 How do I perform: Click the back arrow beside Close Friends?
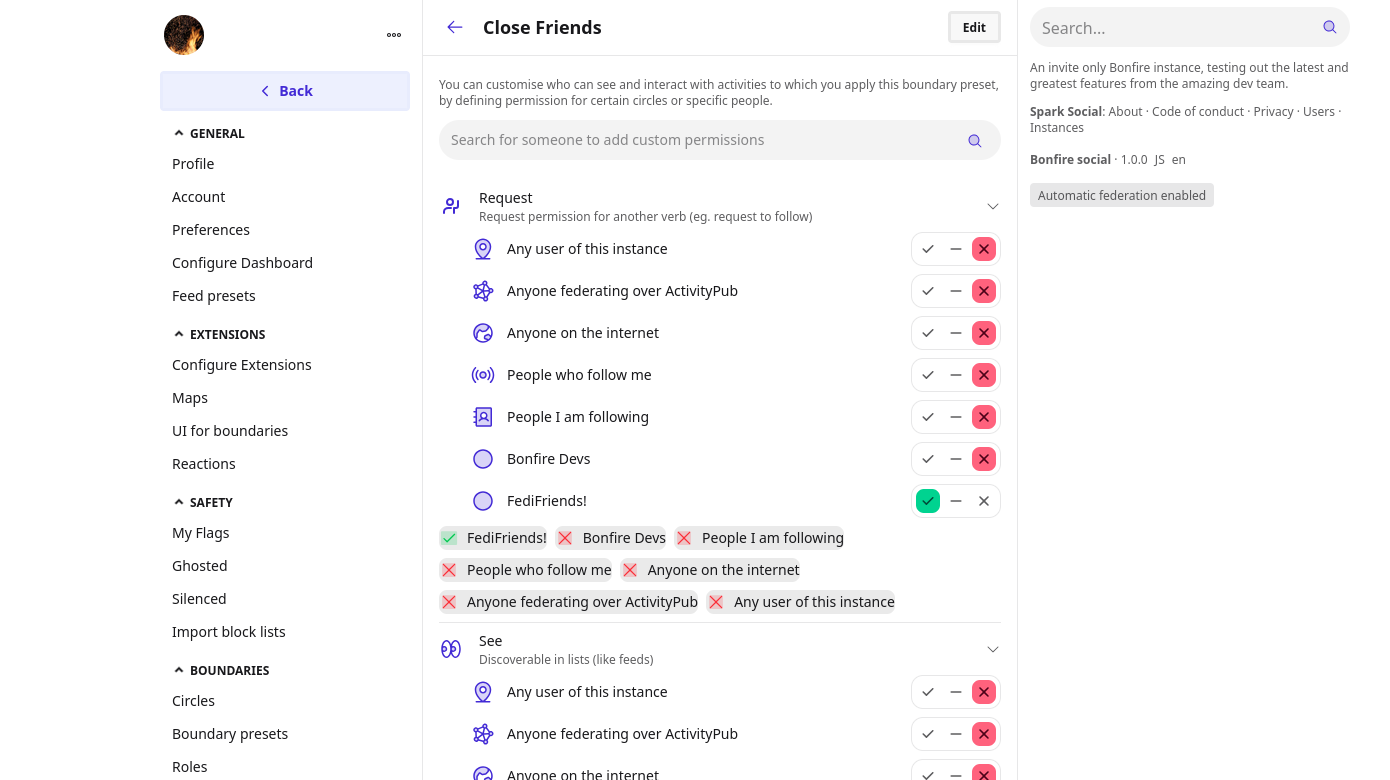pyautogui.click(x=455, y=27)
